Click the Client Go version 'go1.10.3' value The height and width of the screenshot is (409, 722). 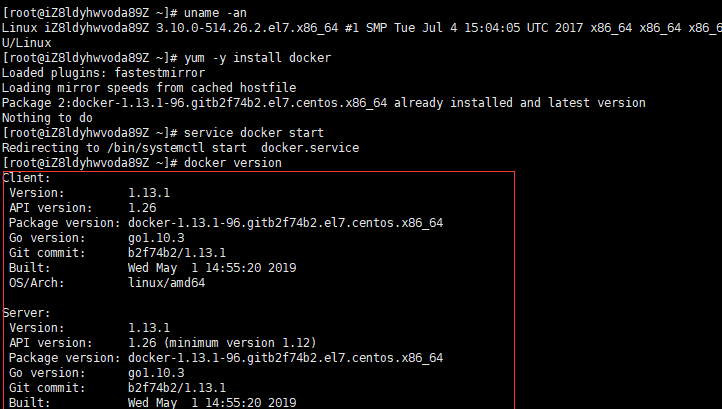pyautogui.click(x=156, y=238)
